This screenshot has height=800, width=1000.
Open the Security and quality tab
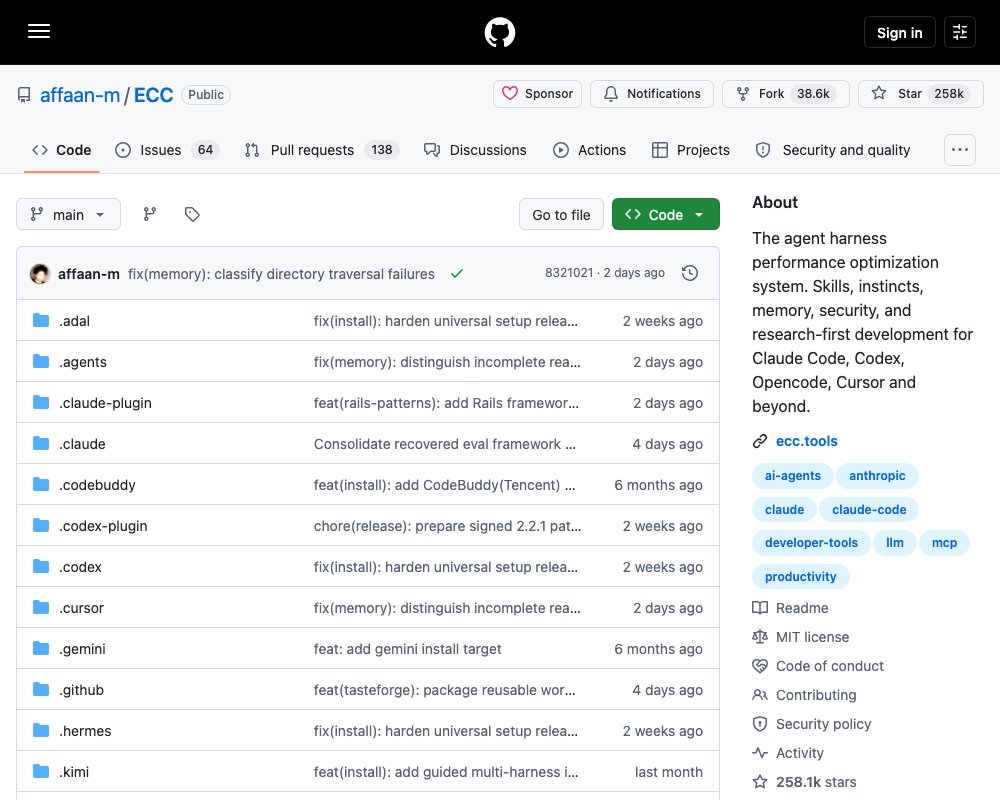833,150
